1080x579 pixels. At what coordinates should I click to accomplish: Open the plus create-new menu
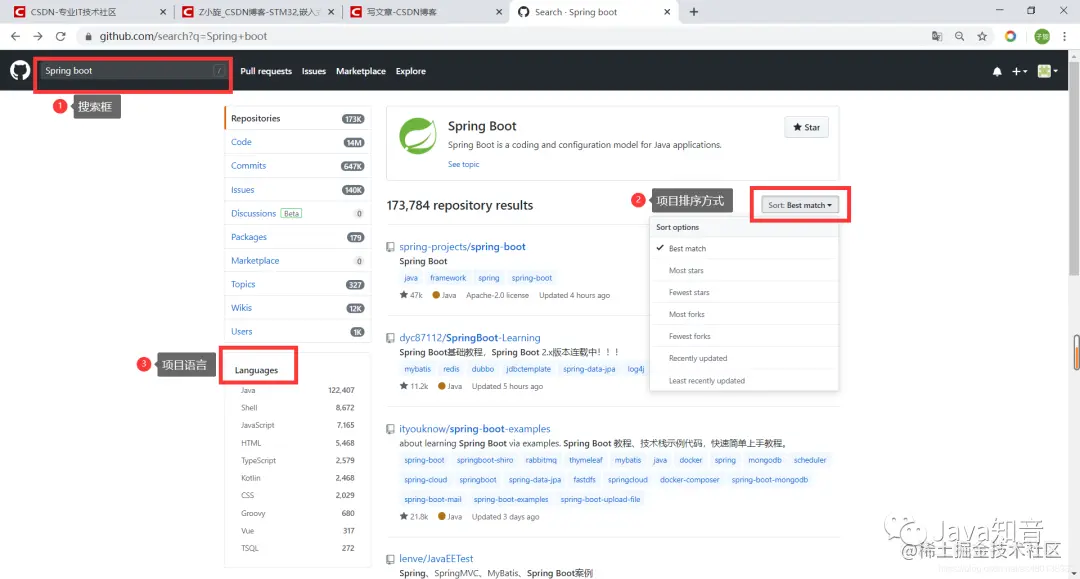(x=1019, y=71)
